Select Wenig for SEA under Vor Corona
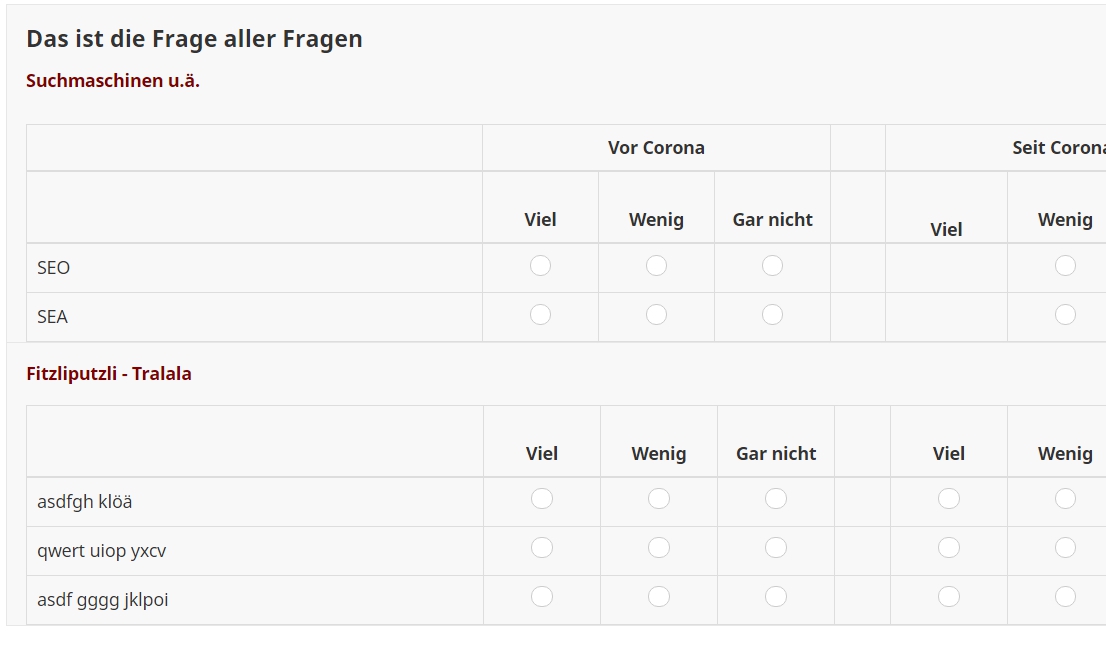The width and height of the screenshot is (1106, 648). click(x=656, y=315)
